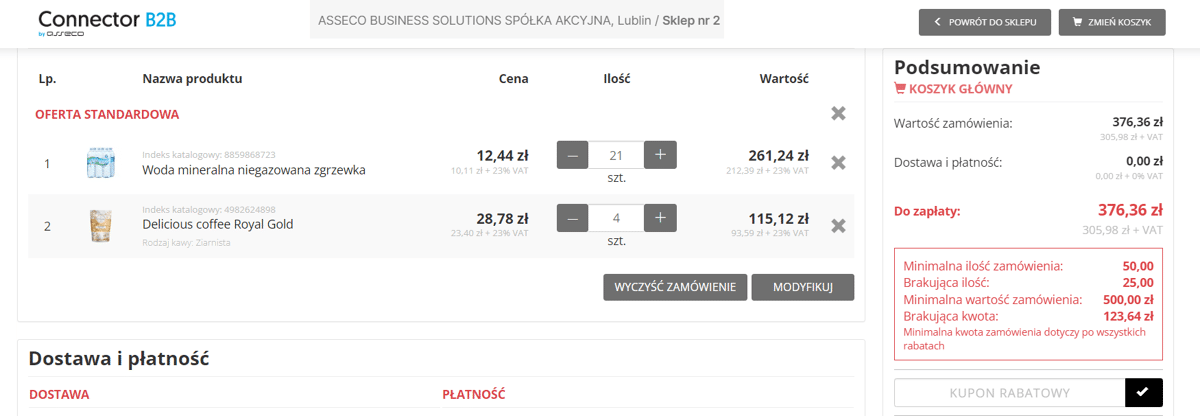Confirm coupon with checkmark button
1200x416 pixels.
[x=1144, y=392]
